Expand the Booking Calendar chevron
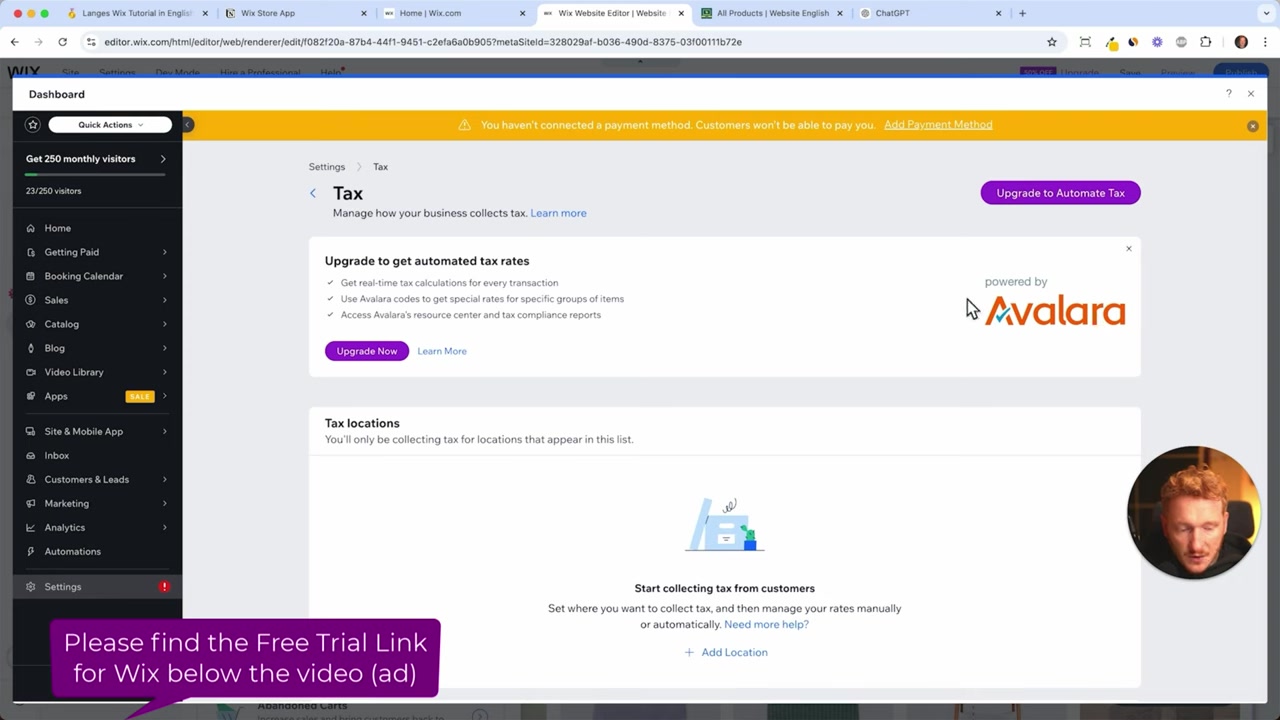 tap(164, 276)
